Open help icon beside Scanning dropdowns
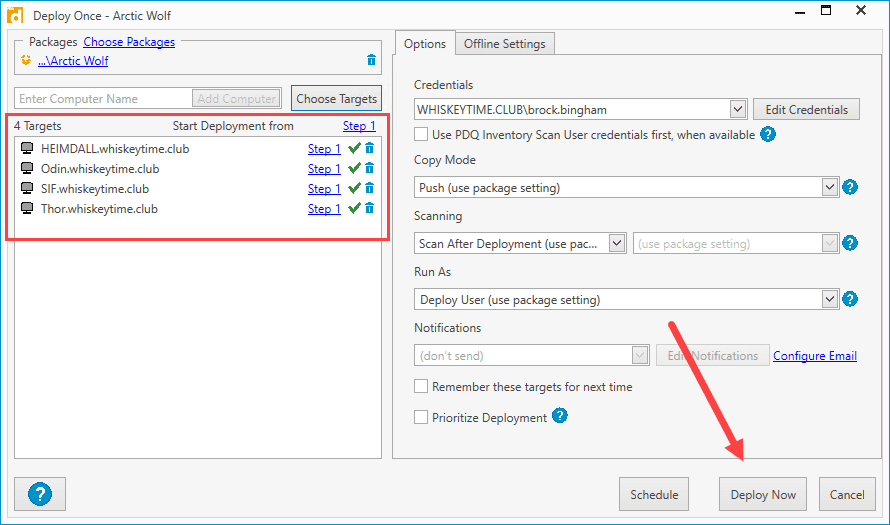 850,243
